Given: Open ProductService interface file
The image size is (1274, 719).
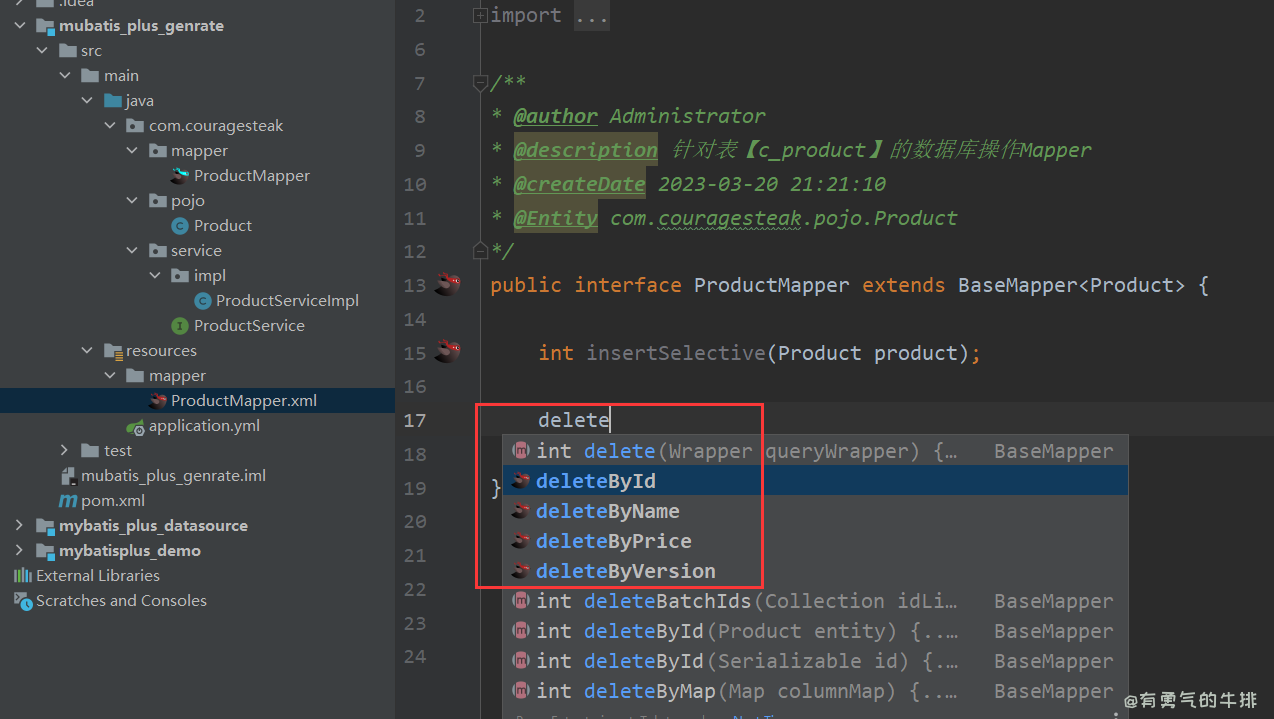Looking at the screenshot, I should coord(249,326).
